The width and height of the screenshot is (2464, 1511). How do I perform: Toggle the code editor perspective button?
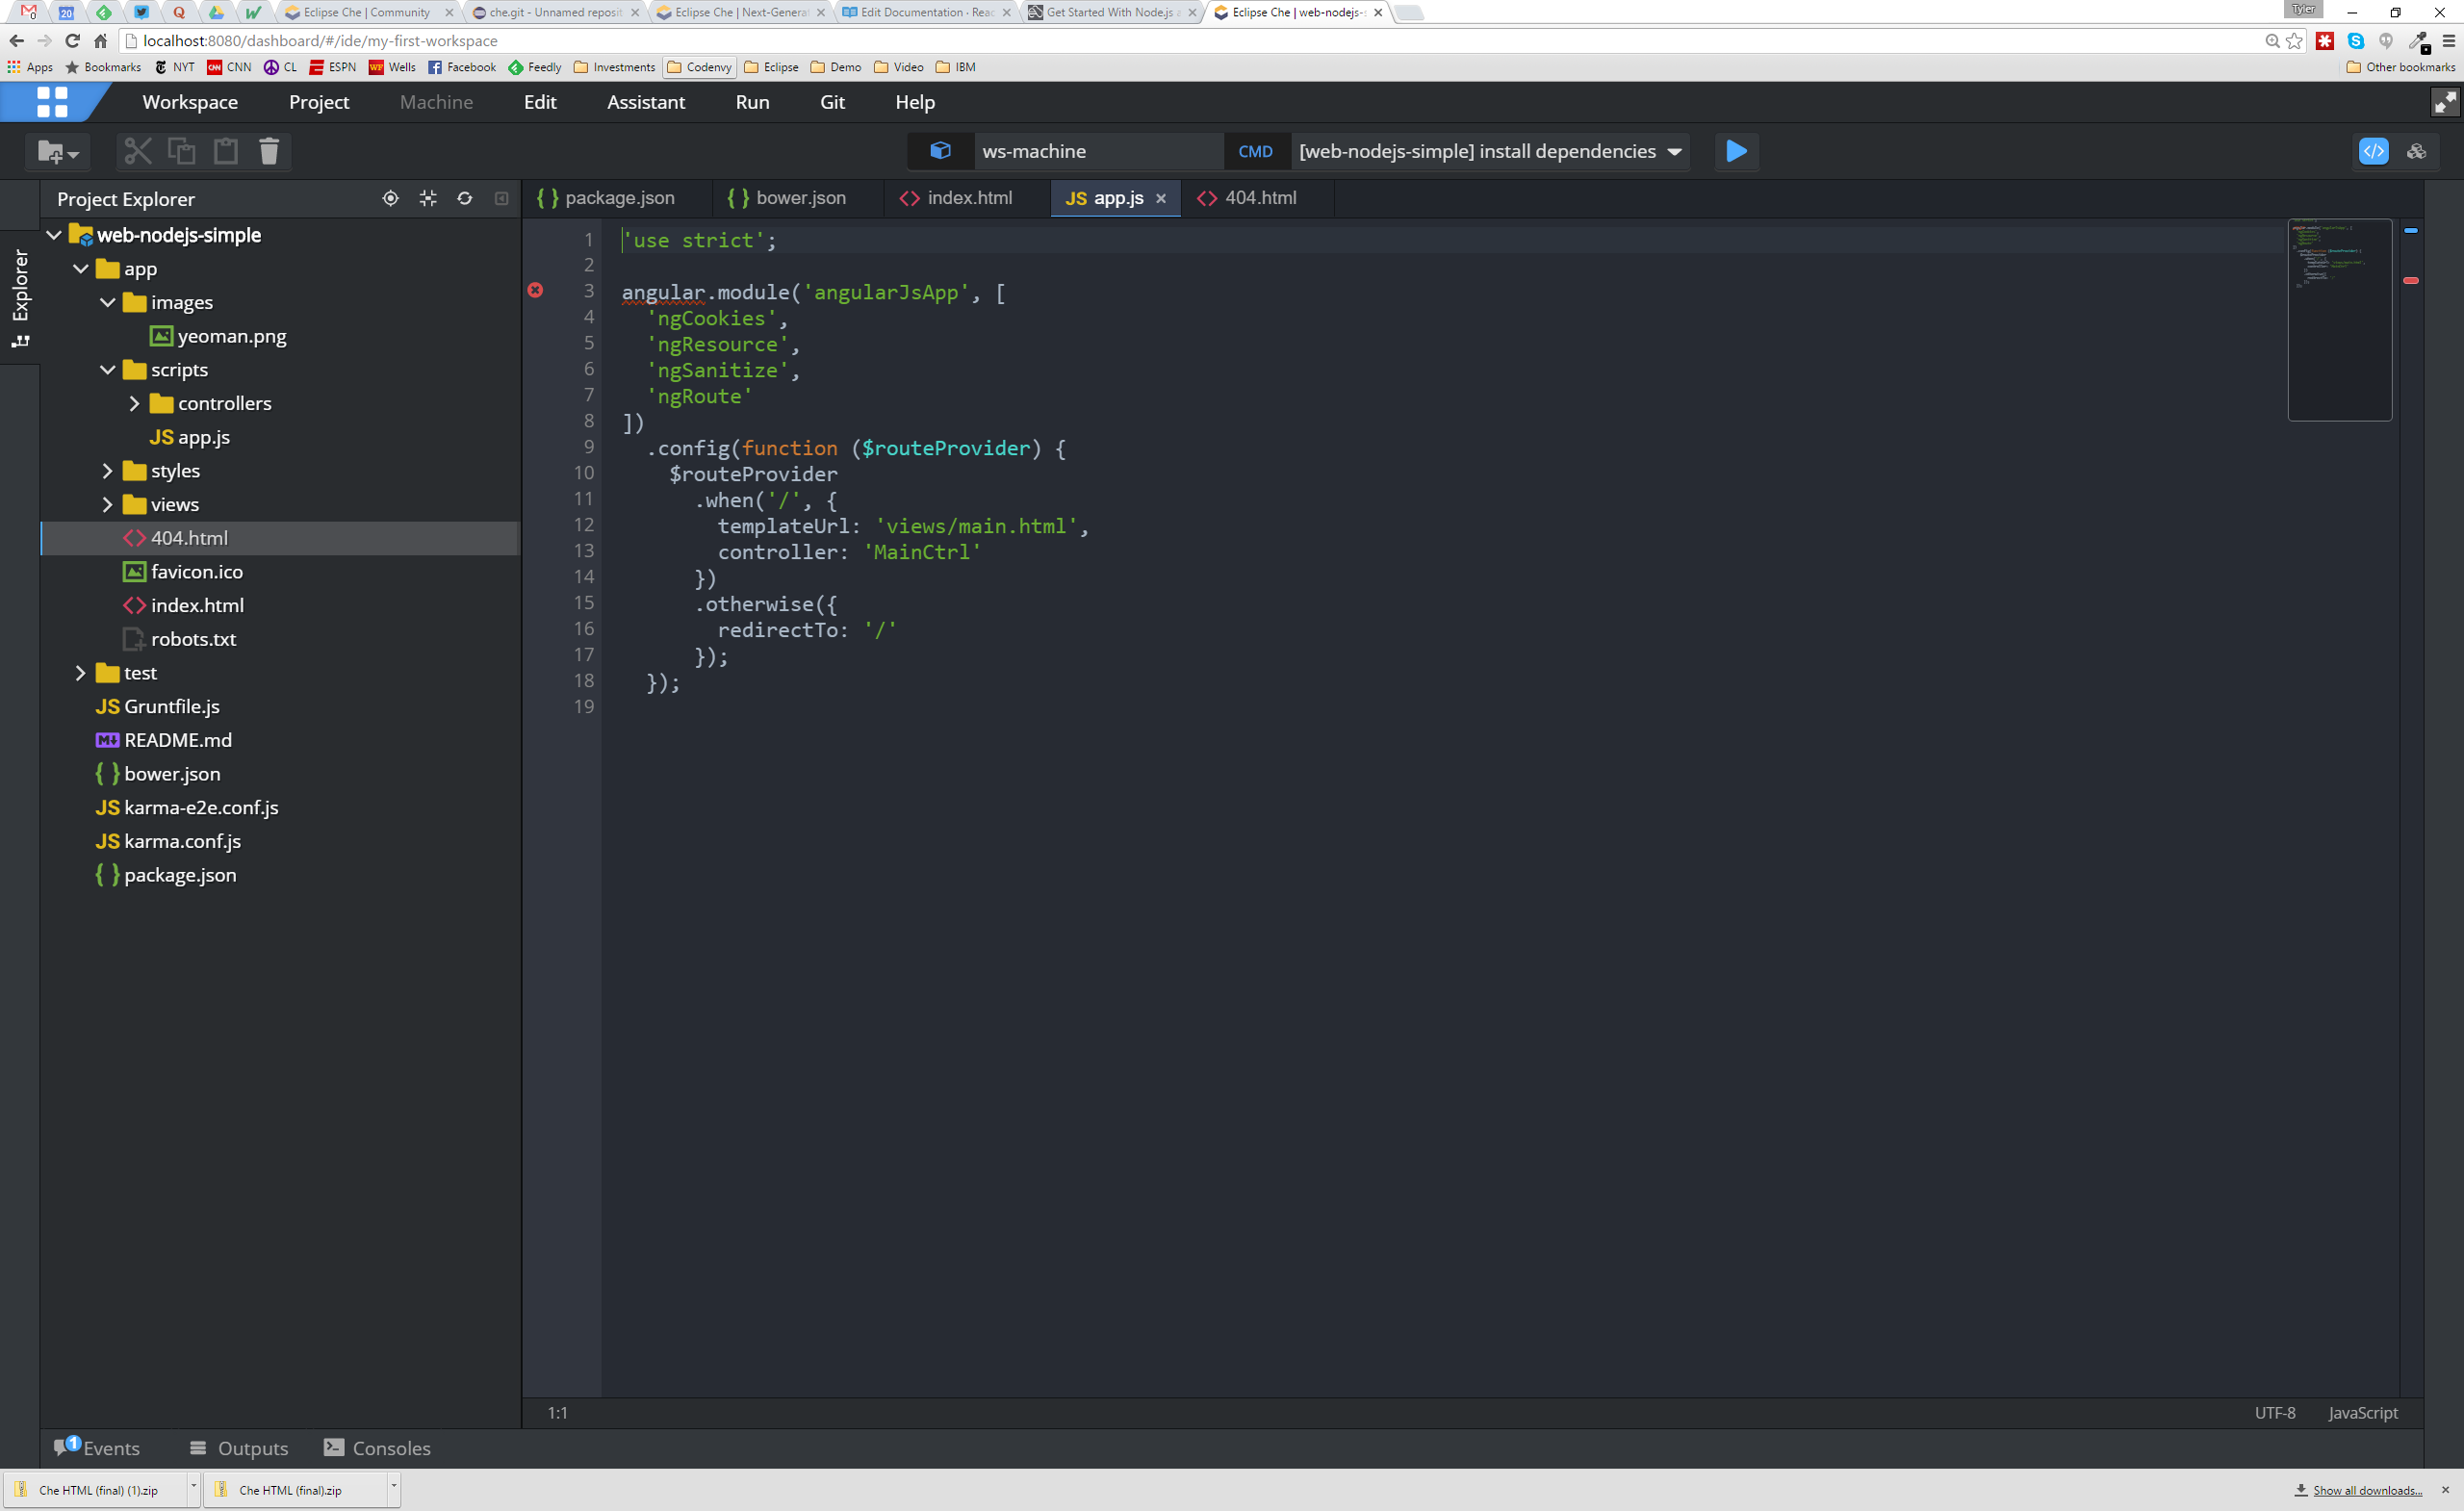(x=2373, y=151)
